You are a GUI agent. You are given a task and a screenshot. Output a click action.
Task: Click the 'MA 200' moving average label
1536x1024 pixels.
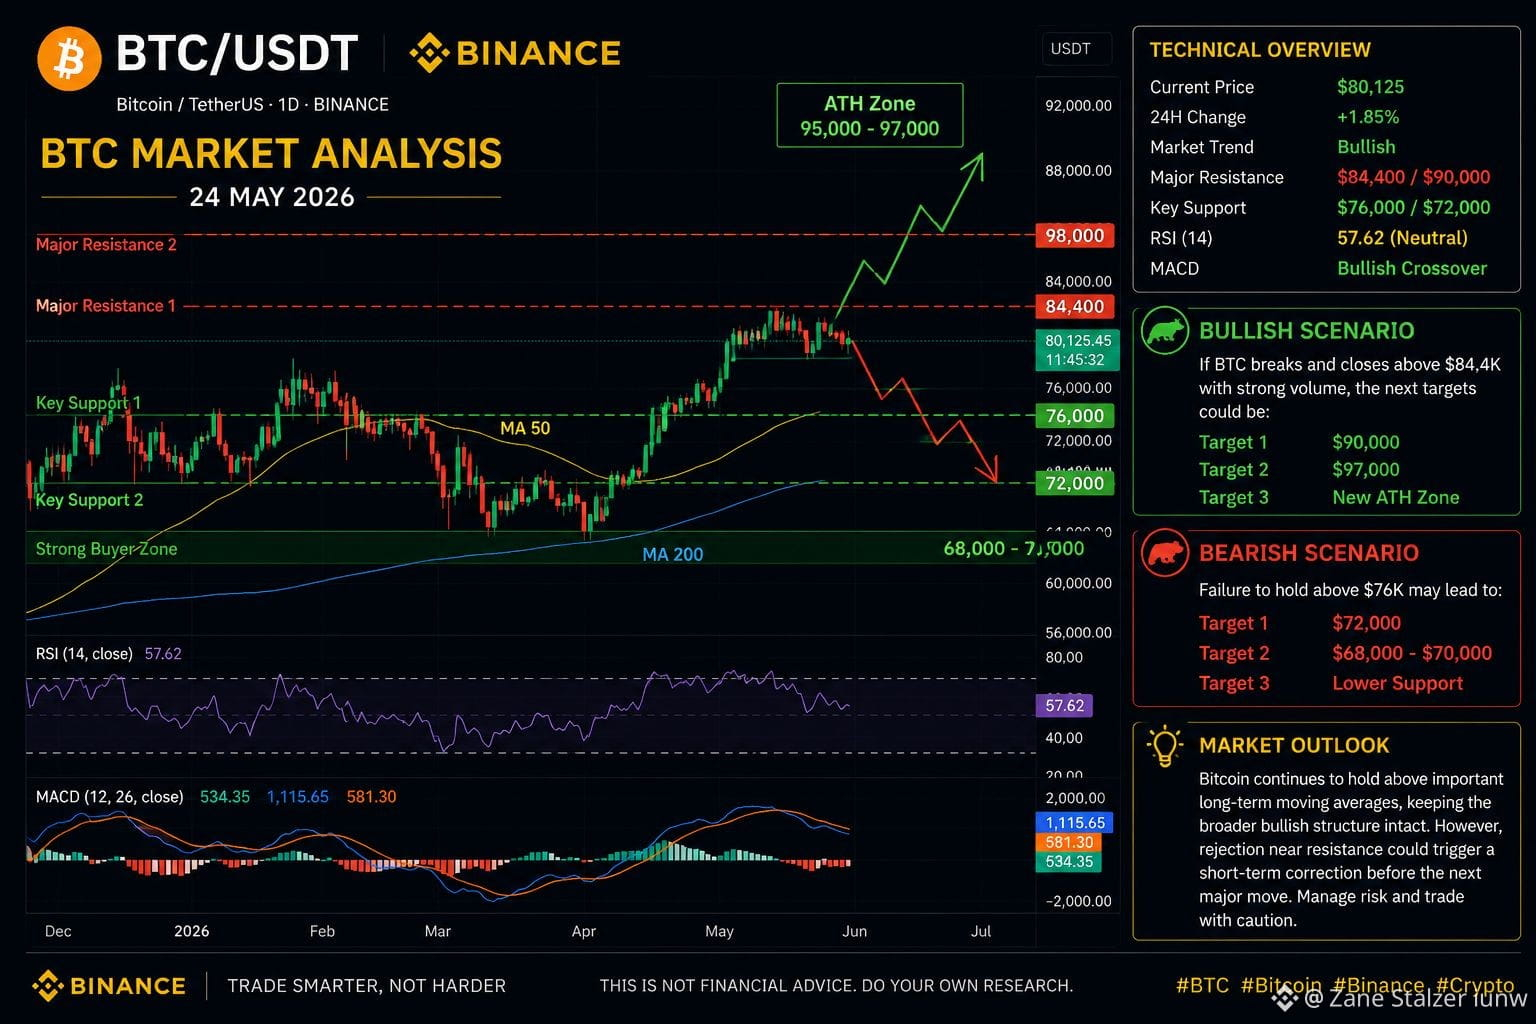(672, 554)
